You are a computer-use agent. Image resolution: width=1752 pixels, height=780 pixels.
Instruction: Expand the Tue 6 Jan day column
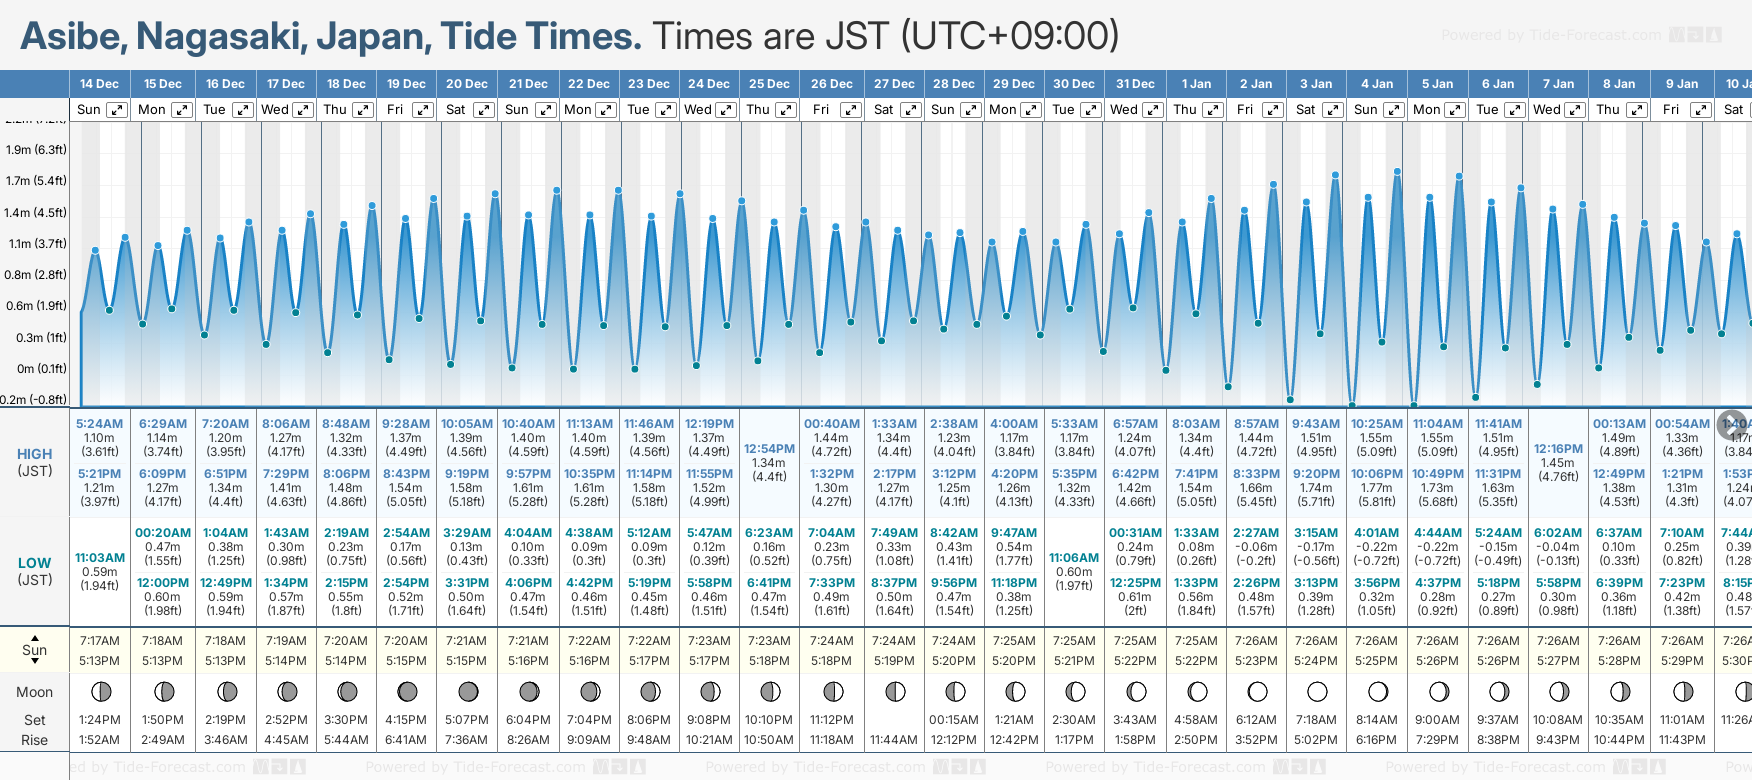click(1514, 110)
